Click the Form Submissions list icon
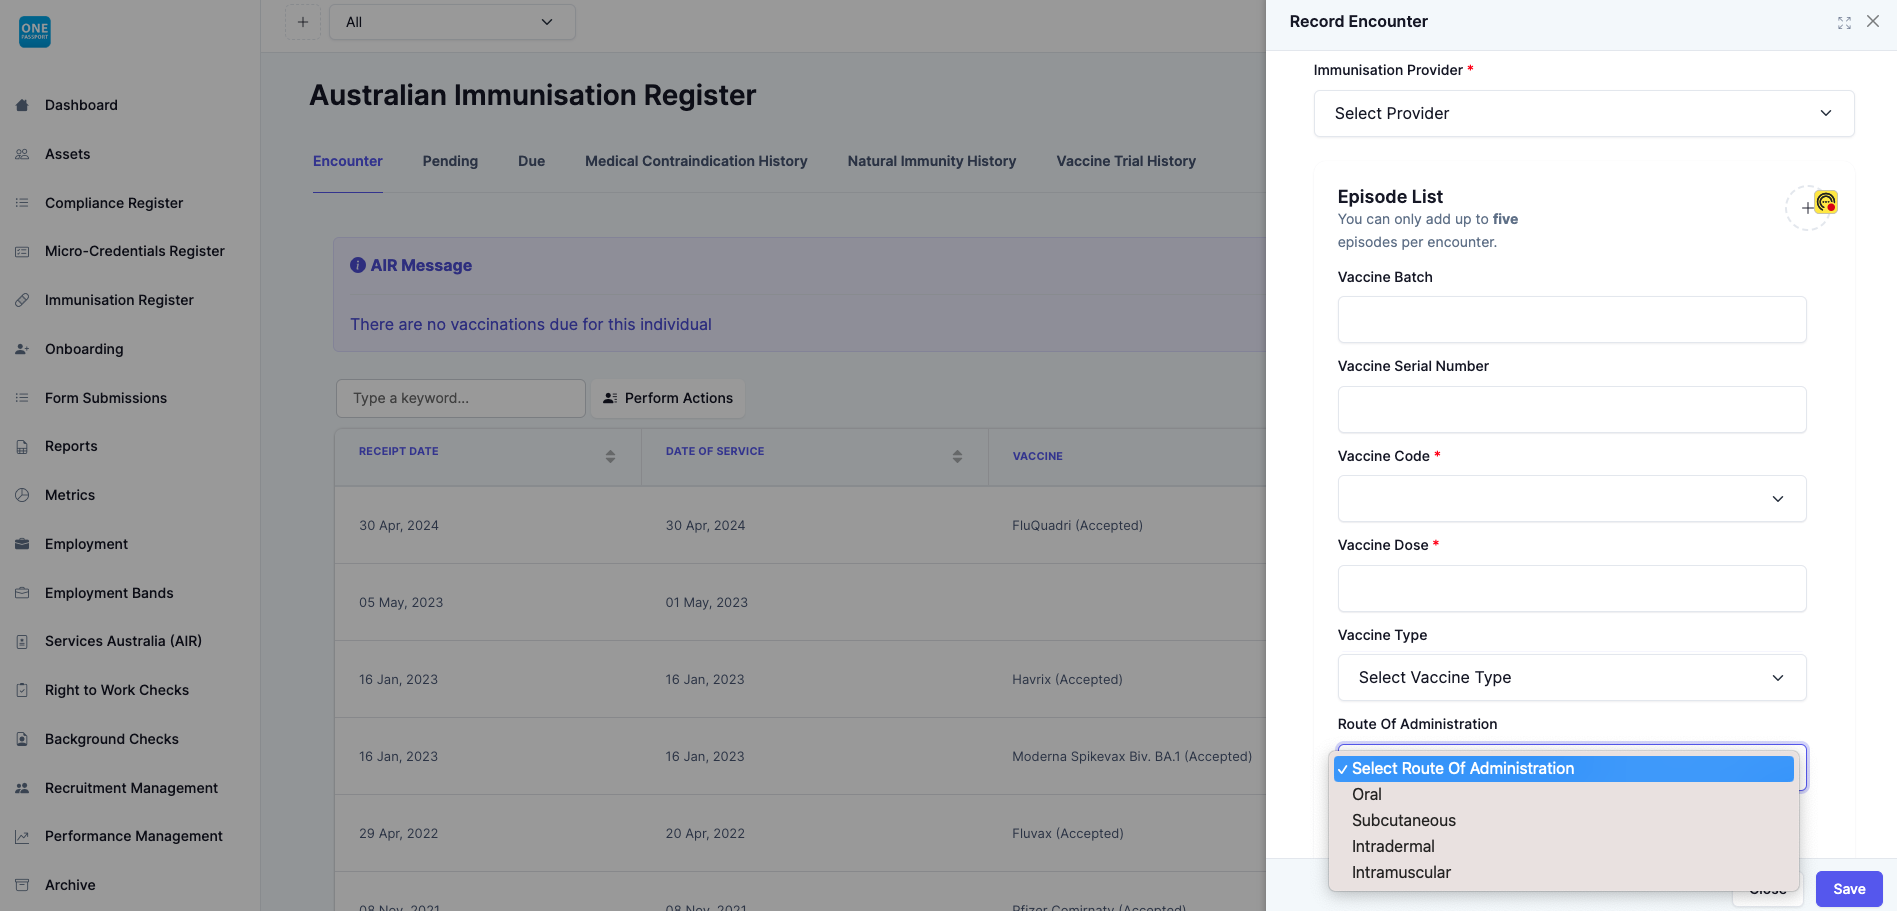The image size is (1897, 911). tap(22, 398)
